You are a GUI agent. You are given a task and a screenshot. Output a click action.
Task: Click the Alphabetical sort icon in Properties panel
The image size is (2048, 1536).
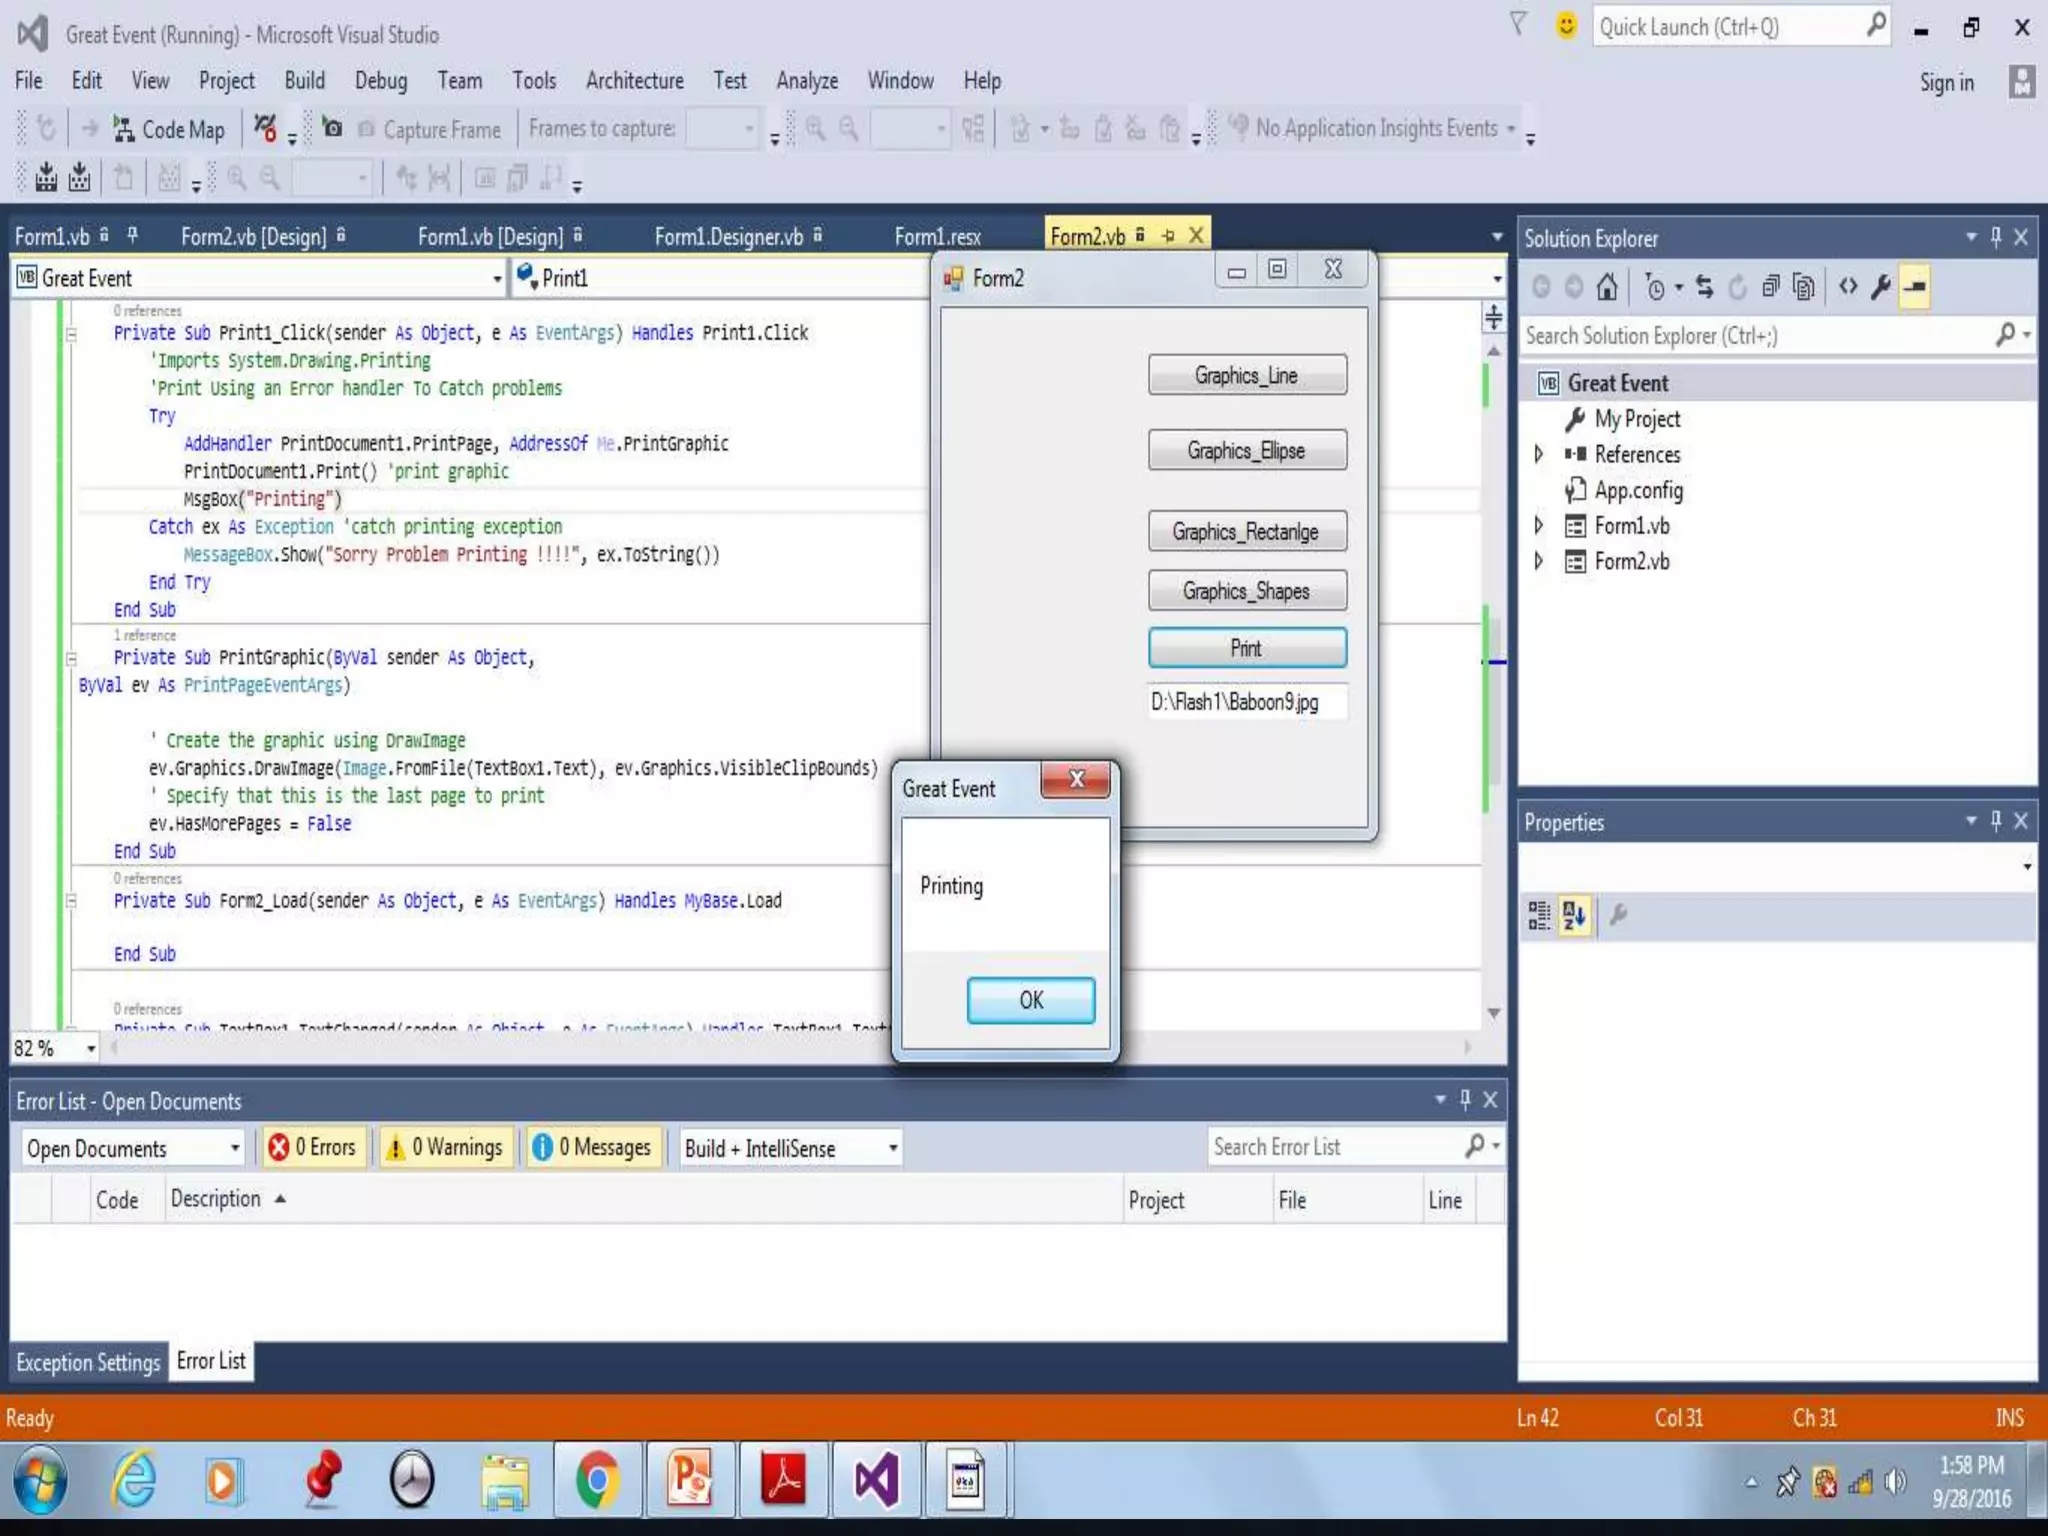click(x=1574, y=915)
